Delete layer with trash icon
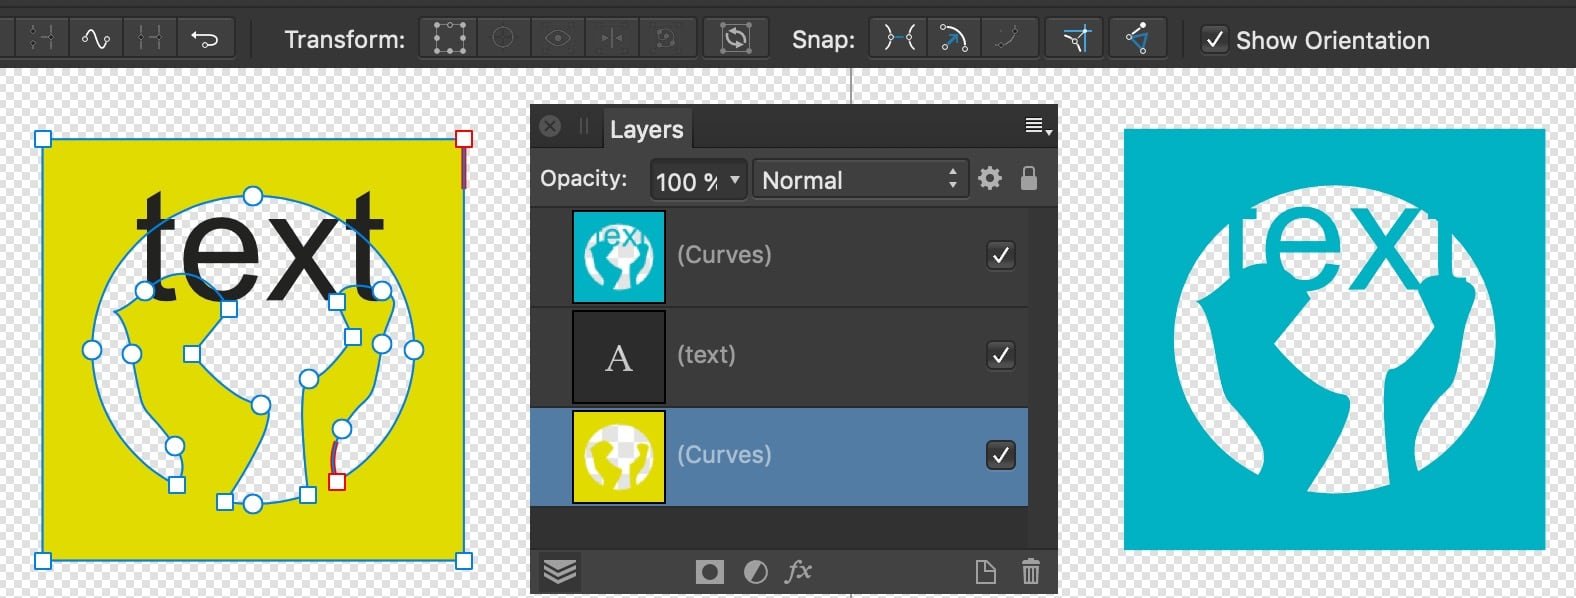Viewport: 1576px width, 598px height. coord(1030,571)
